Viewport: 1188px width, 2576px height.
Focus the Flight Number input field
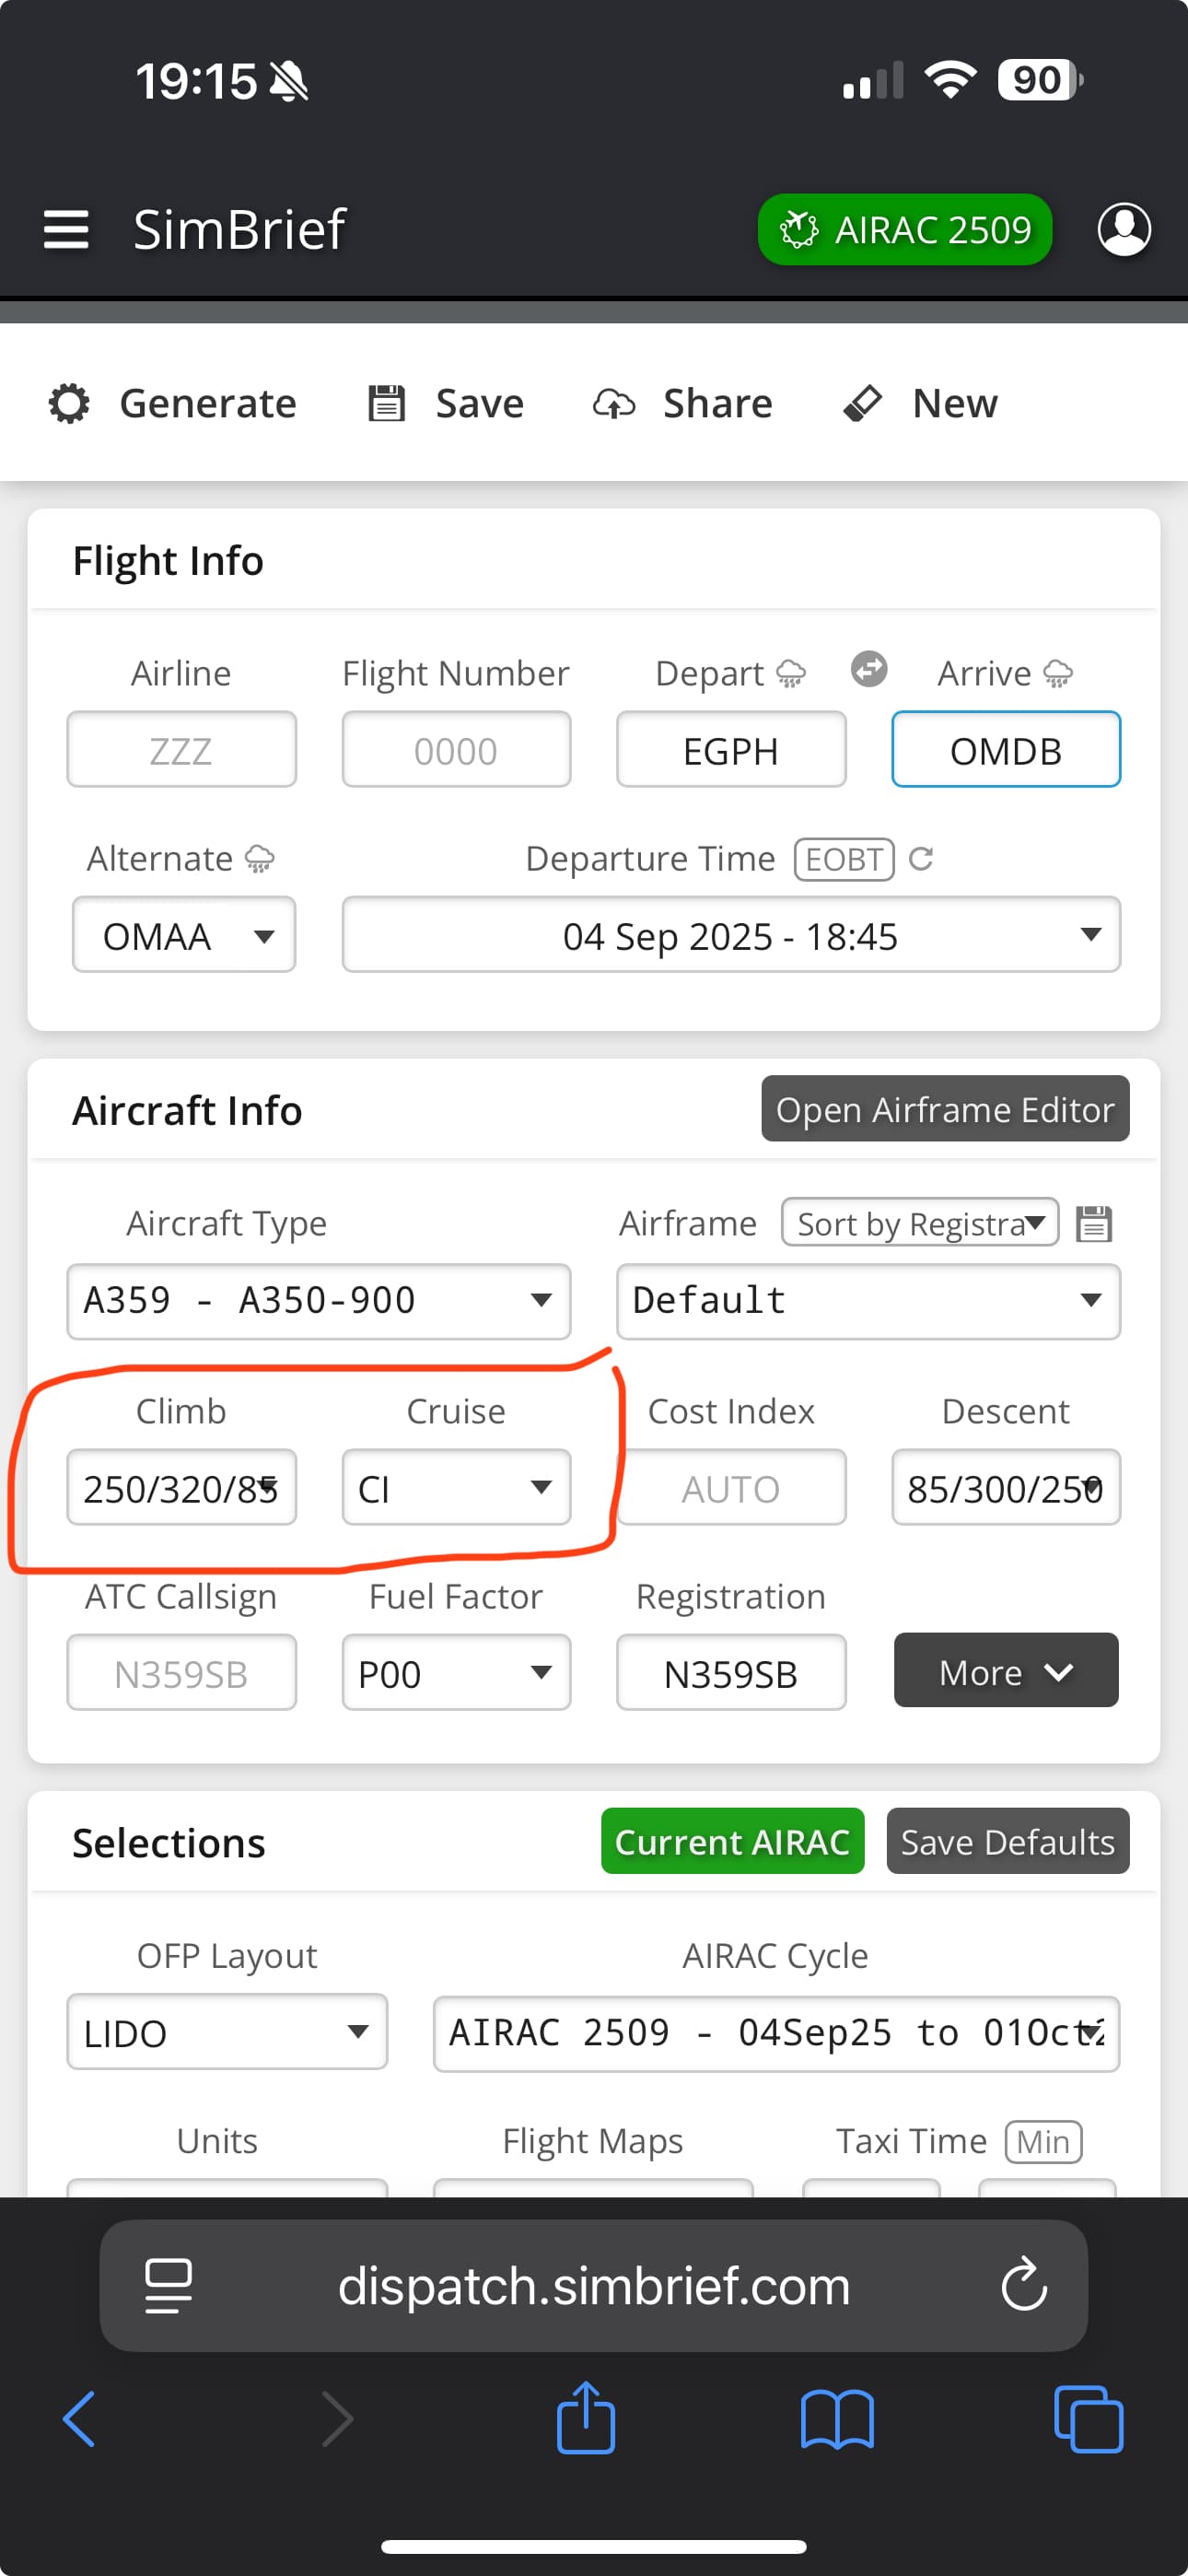(456, 750)
